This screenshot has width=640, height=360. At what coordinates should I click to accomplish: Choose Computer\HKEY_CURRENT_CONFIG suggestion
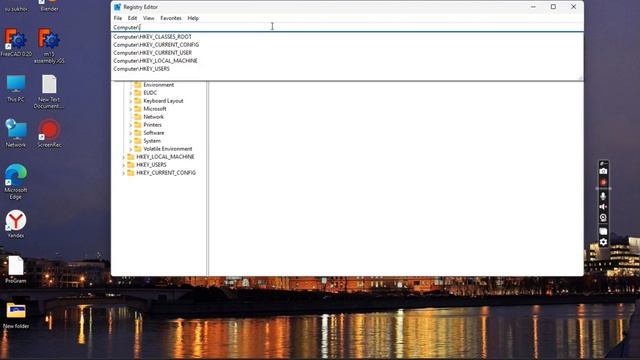coord(347,44)
